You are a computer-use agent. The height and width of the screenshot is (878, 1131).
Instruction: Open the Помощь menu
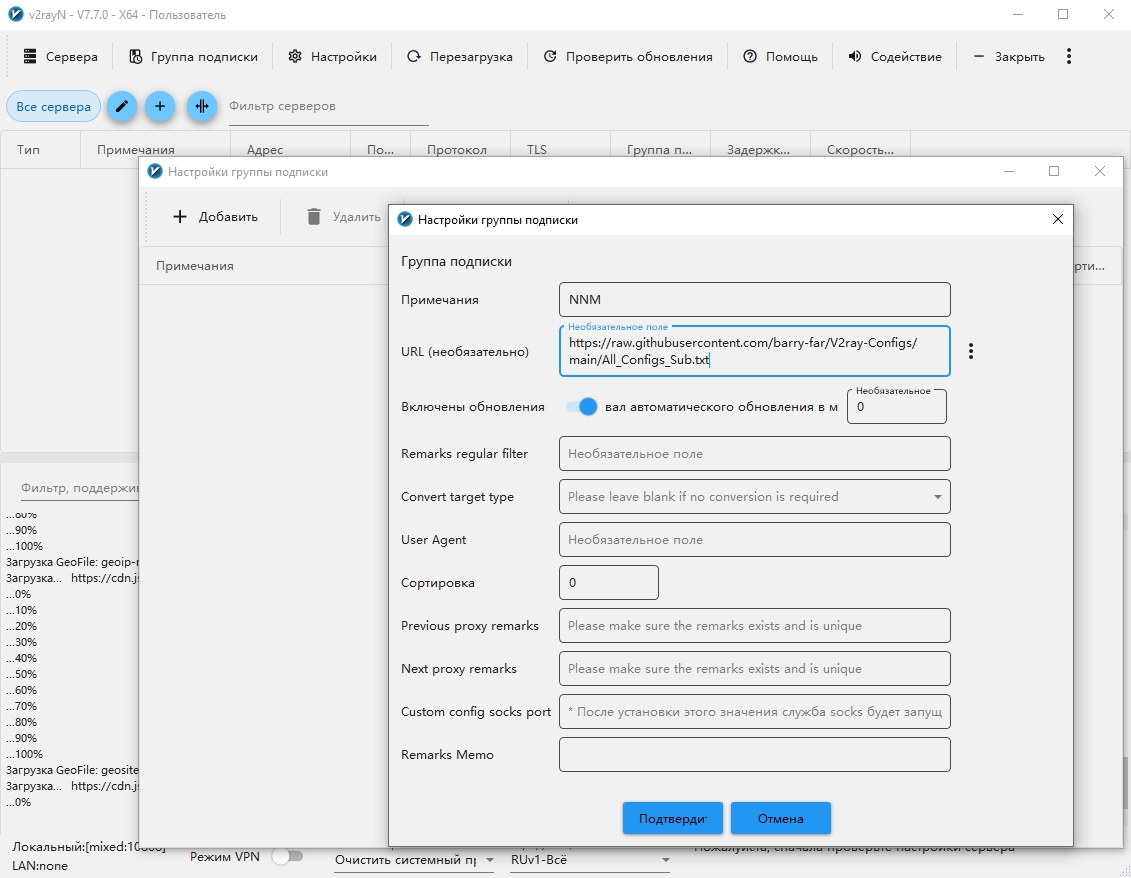(x=780, y=56)
